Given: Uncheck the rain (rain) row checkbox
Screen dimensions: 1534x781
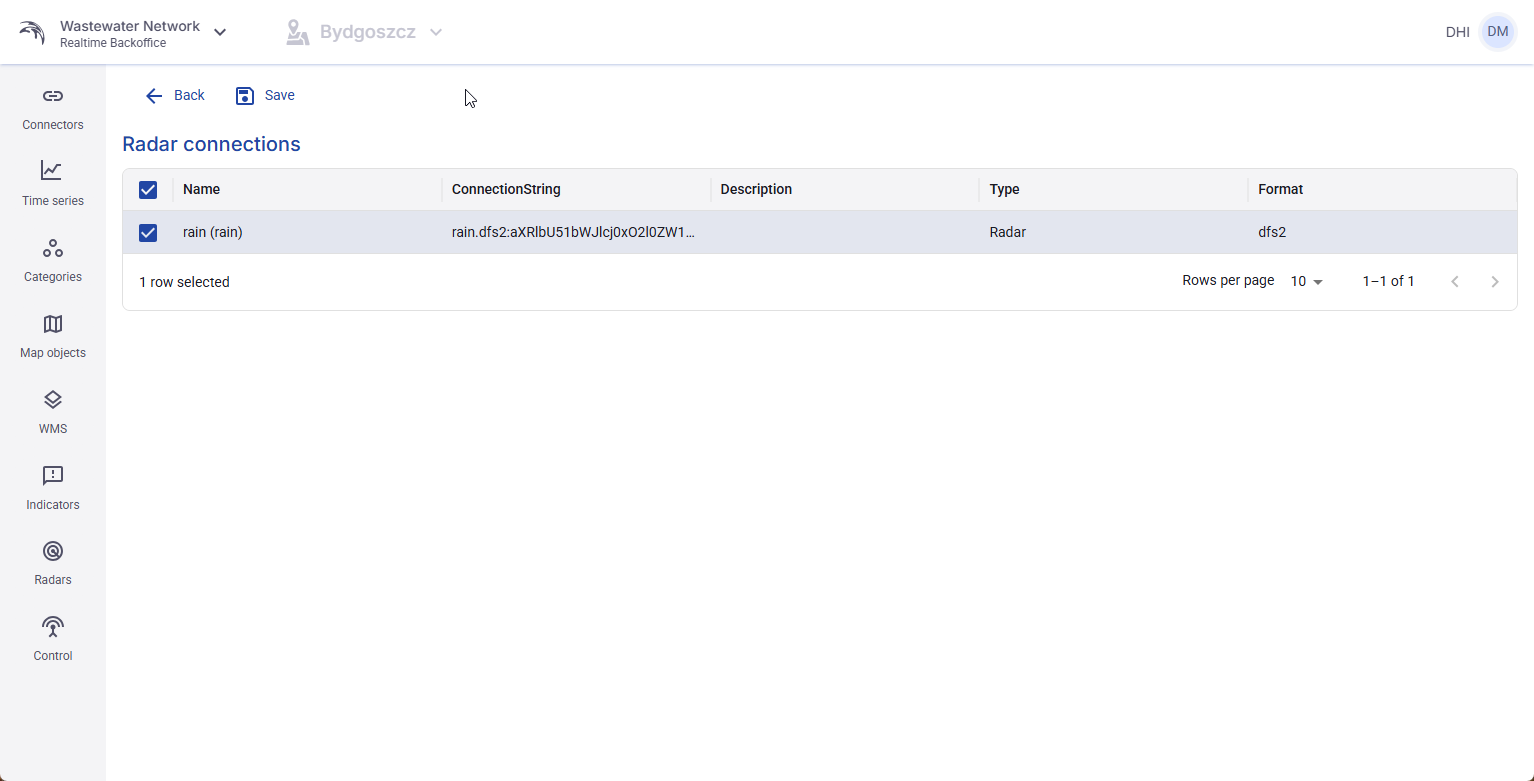Looking at the screenshot, I should [148, 233].
